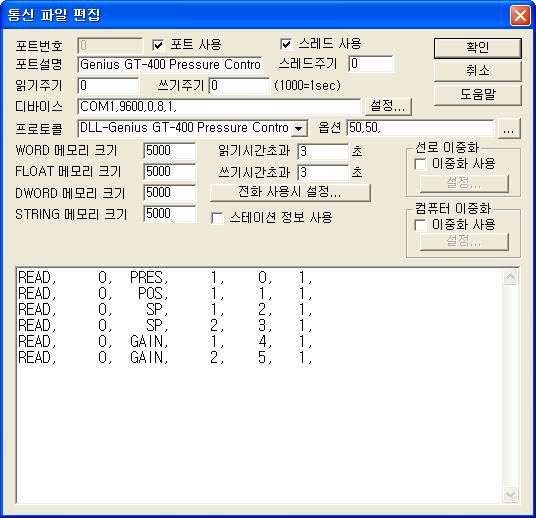
Task: Click the ellipsis button beside 옵션 field
Action: [509, 129]
